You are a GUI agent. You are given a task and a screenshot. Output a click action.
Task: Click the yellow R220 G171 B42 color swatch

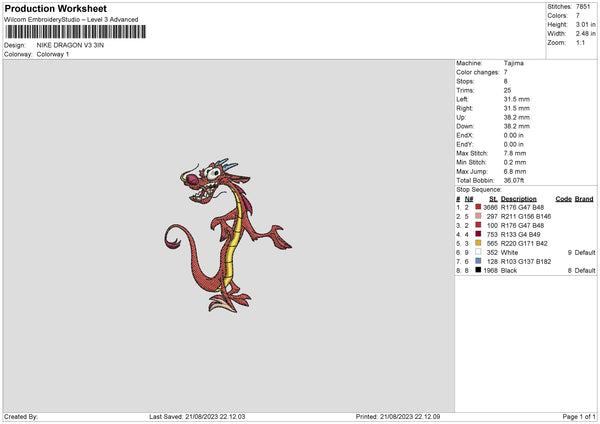pyautogui.click(x=478, y=243)
